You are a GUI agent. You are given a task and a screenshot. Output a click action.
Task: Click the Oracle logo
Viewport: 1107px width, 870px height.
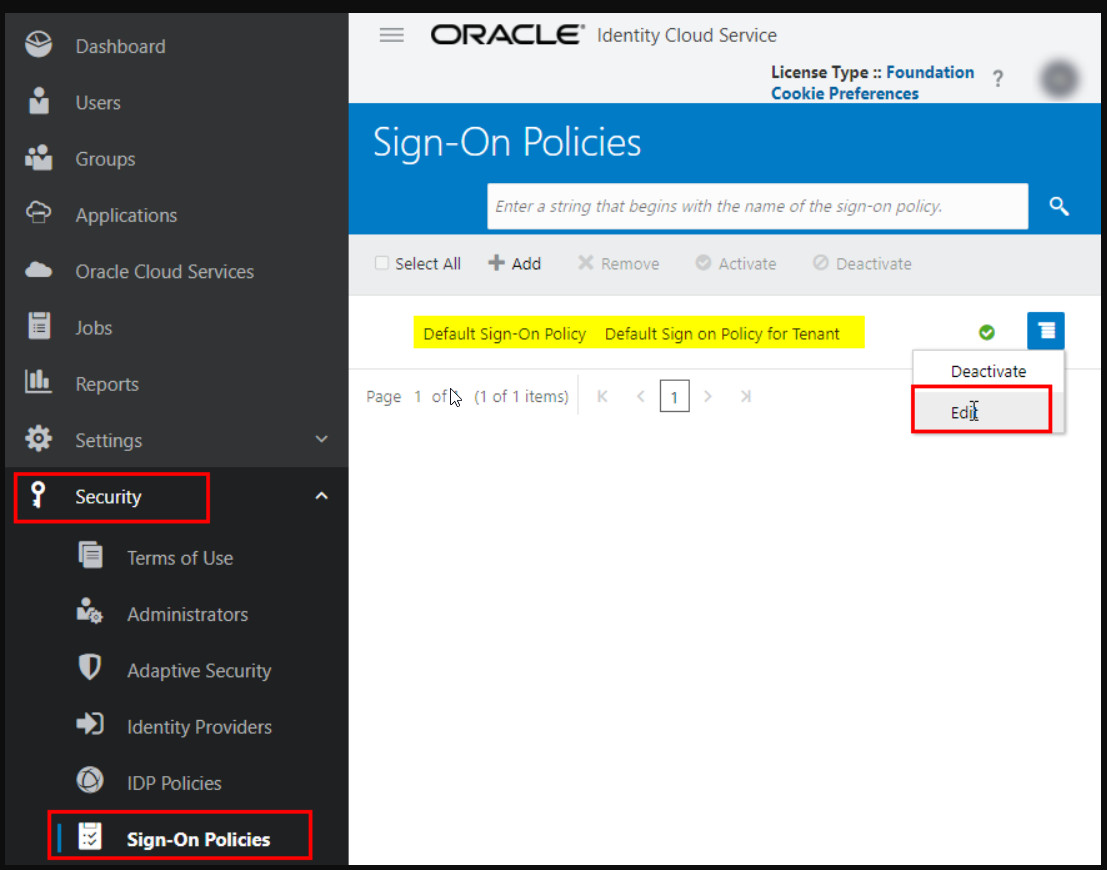pos(508,35)
